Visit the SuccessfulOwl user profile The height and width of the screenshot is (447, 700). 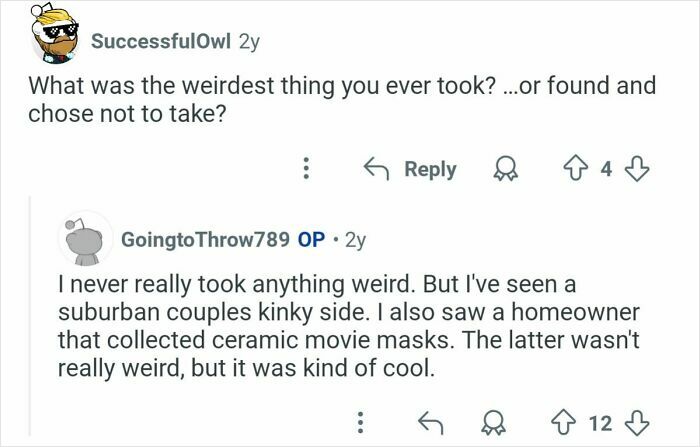pyautogui.click(x=162, y=42)
